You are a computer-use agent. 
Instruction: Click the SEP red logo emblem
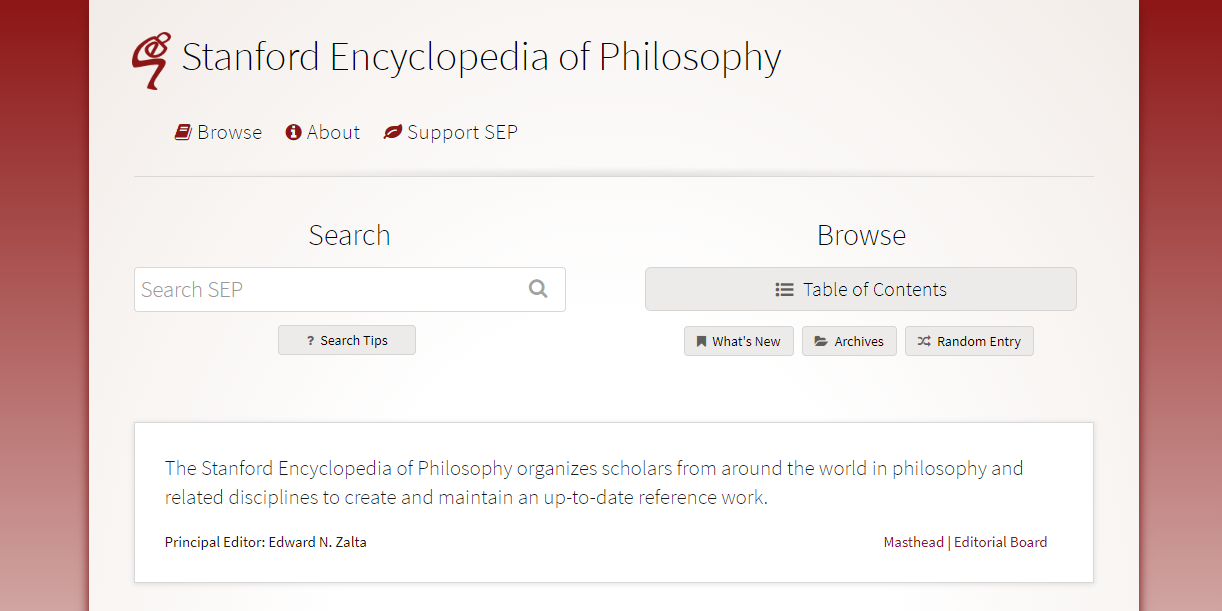(x=151, y=60)
